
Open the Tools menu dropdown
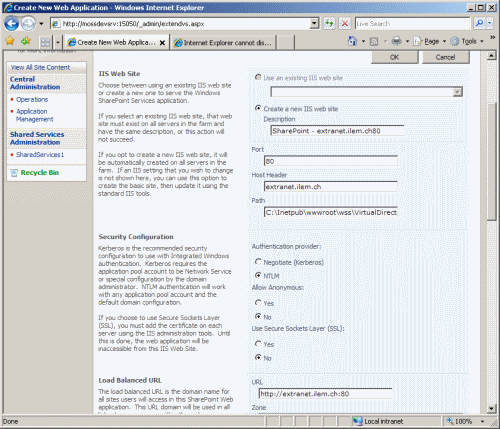pos(467,41)
